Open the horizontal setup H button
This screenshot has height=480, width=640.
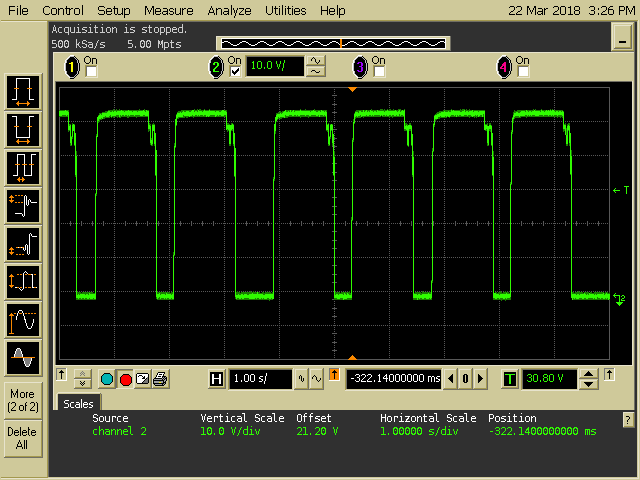coord(216,379)
